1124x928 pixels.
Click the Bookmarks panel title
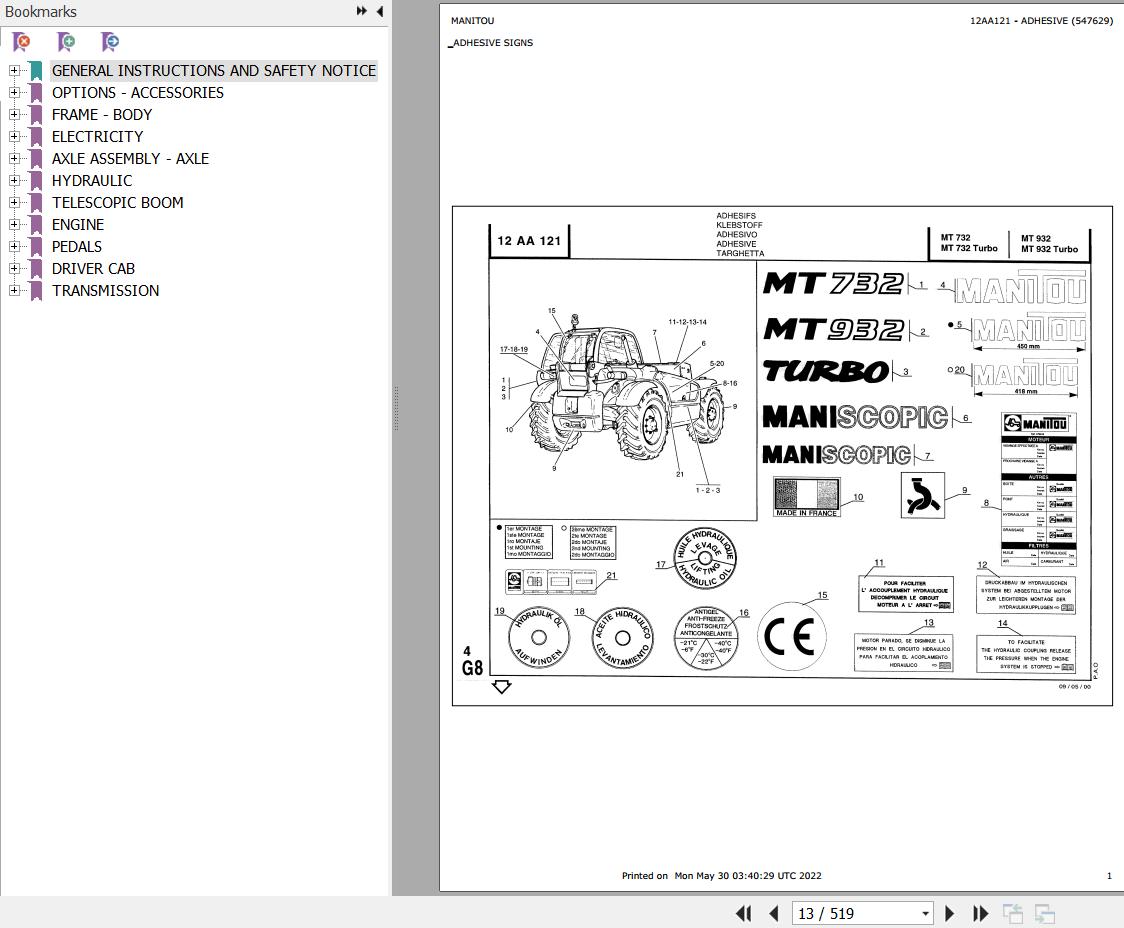point(41,11)
